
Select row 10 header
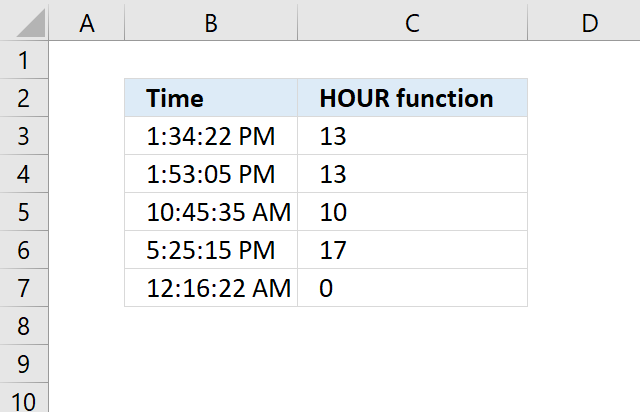(x=24, y=398)
